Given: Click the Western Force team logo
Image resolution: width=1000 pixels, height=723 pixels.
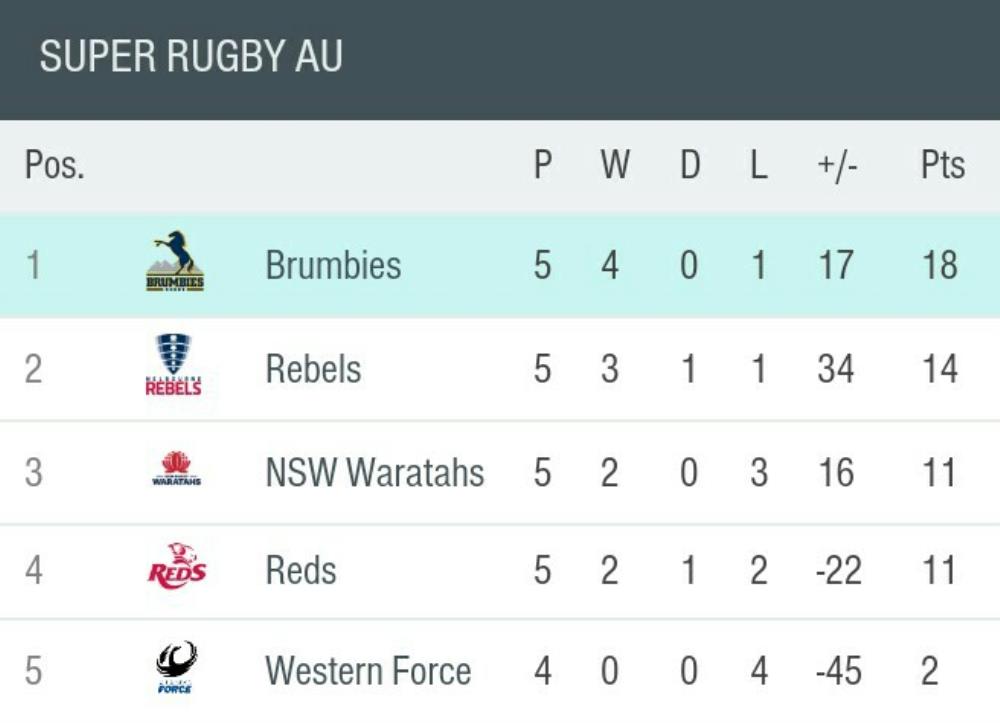Looking at the screenshot, I should (x=176, y=668).
